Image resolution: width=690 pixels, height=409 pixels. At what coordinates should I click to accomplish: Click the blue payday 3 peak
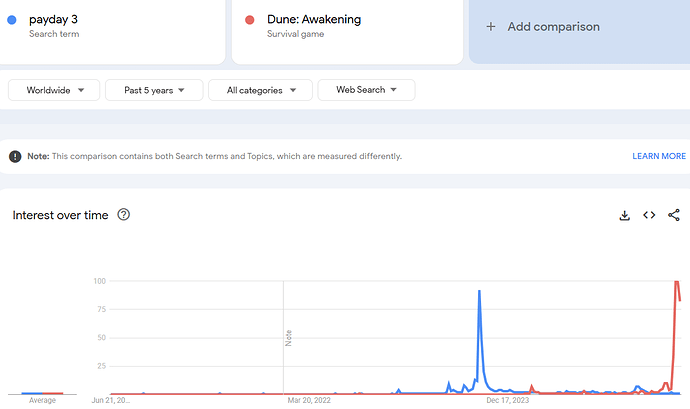click(479, 291)
